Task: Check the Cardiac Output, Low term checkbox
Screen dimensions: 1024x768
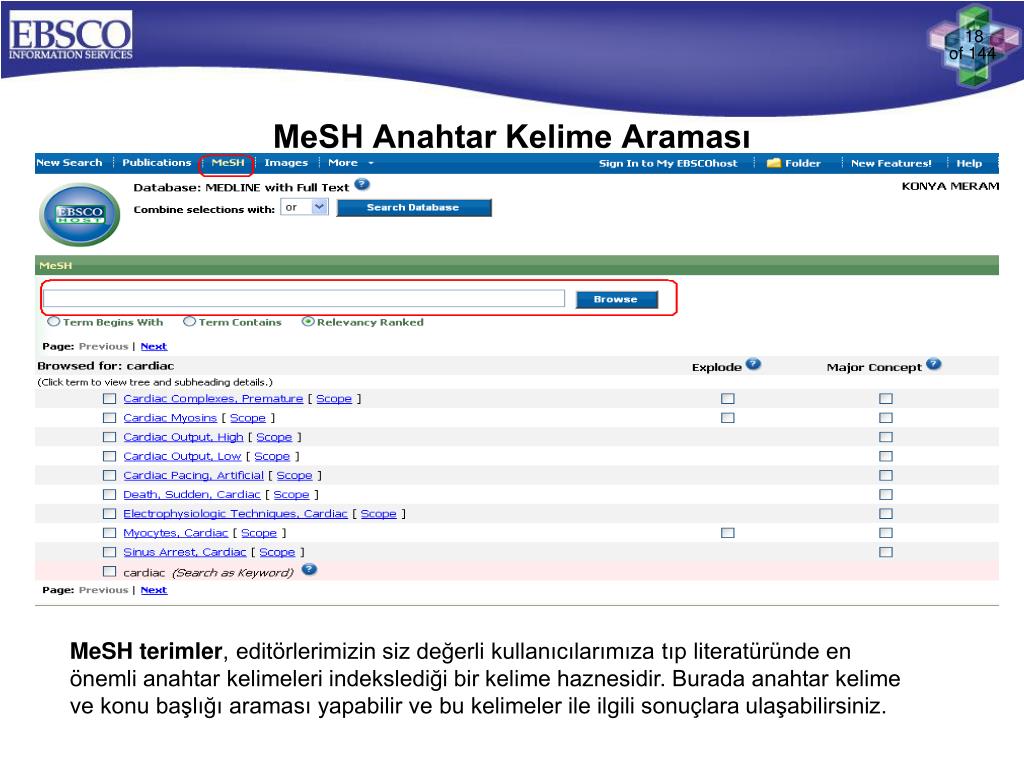Action: point(110,456)
